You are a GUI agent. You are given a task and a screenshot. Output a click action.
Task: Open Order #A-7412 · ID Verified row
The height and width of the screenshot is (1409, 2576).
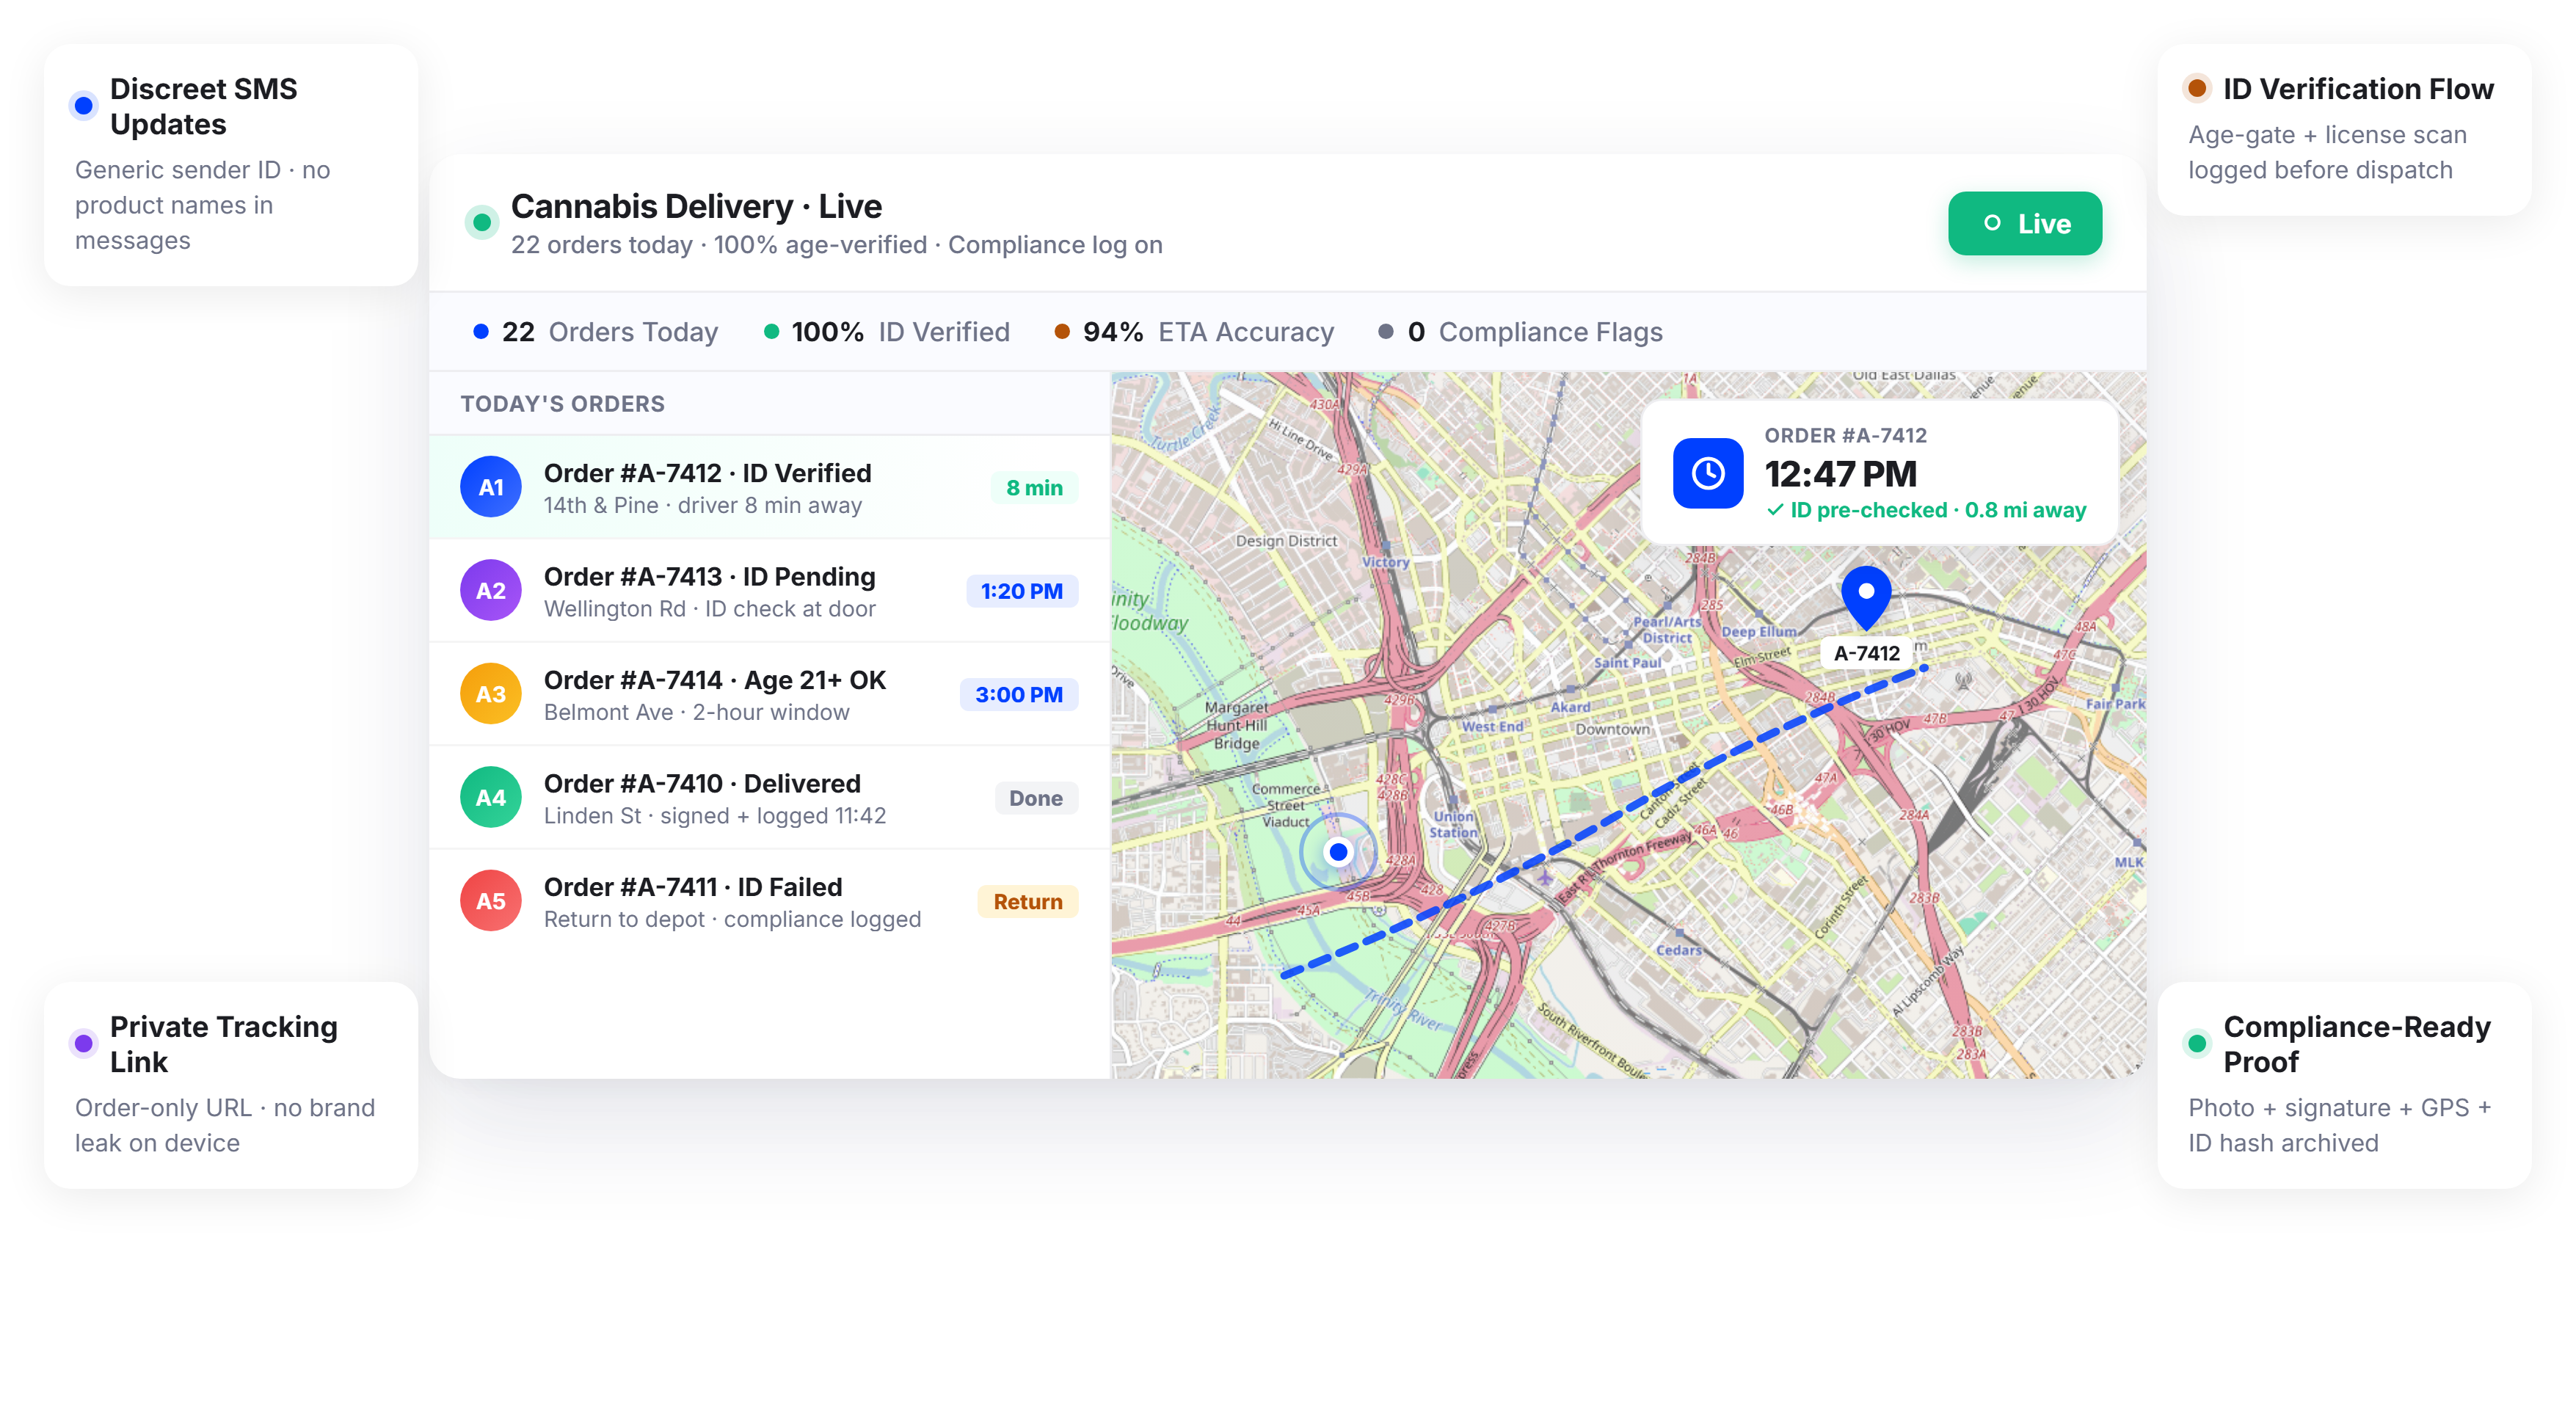tap(769, 487)
